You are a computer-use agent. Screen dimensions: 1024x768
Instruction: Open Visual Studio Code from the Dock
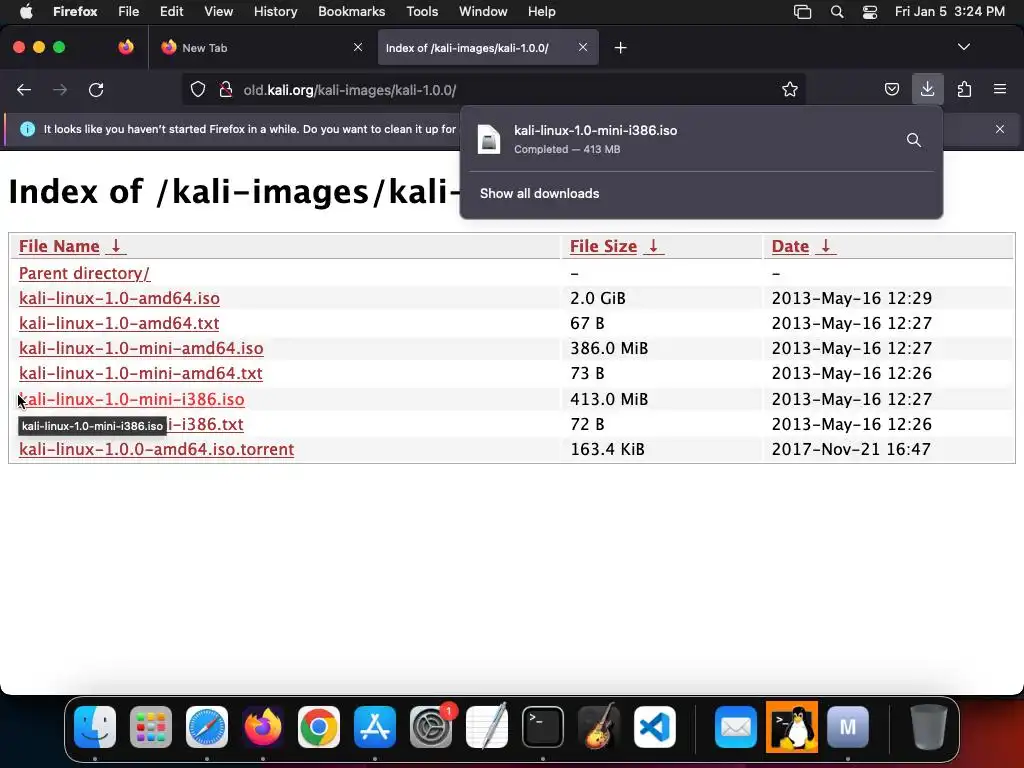coord(655,727)
